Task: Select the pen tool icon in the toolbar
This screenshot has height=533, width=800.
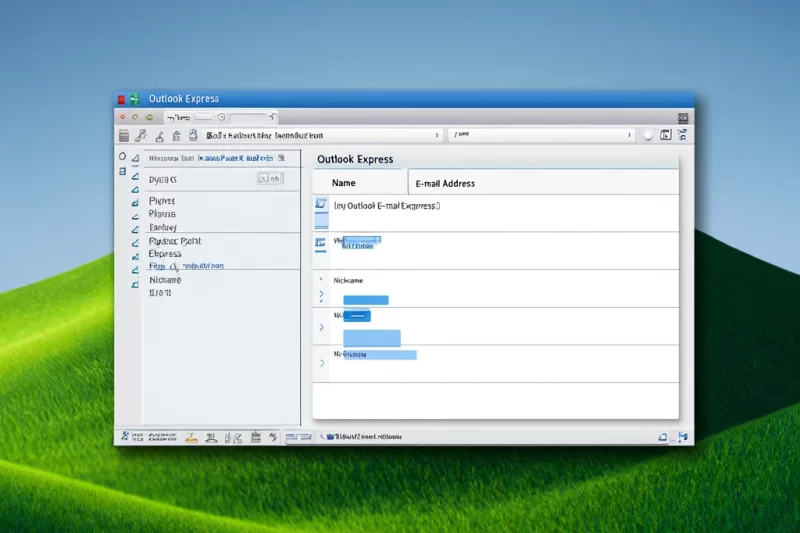Action: pyautogui.click(x=141, y=135)
